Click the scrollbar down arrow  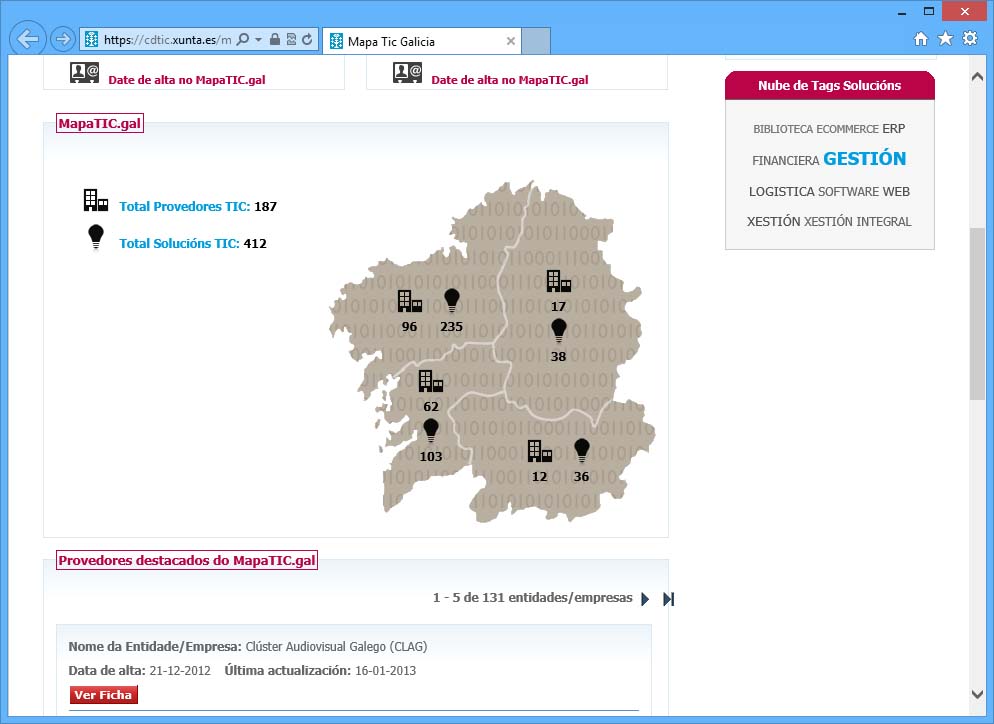(x=977, y=694)
